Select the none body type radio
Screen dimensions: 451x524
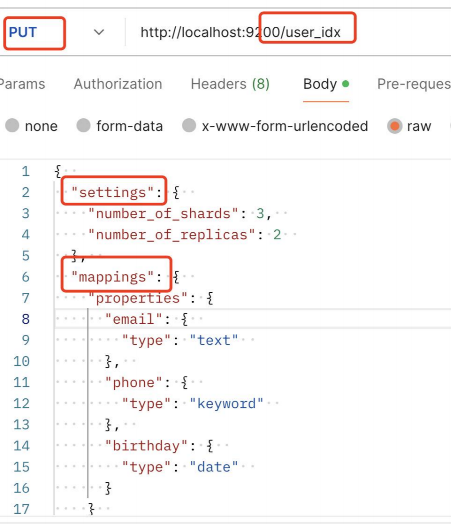point(12,126)
